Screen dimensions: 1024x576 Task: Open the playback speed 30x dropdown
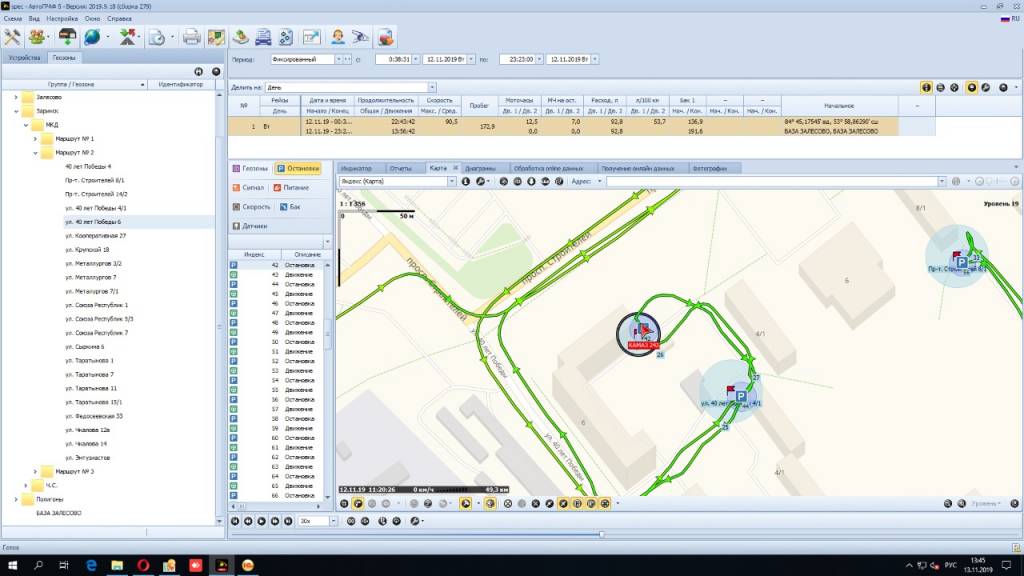click(333, 521)
